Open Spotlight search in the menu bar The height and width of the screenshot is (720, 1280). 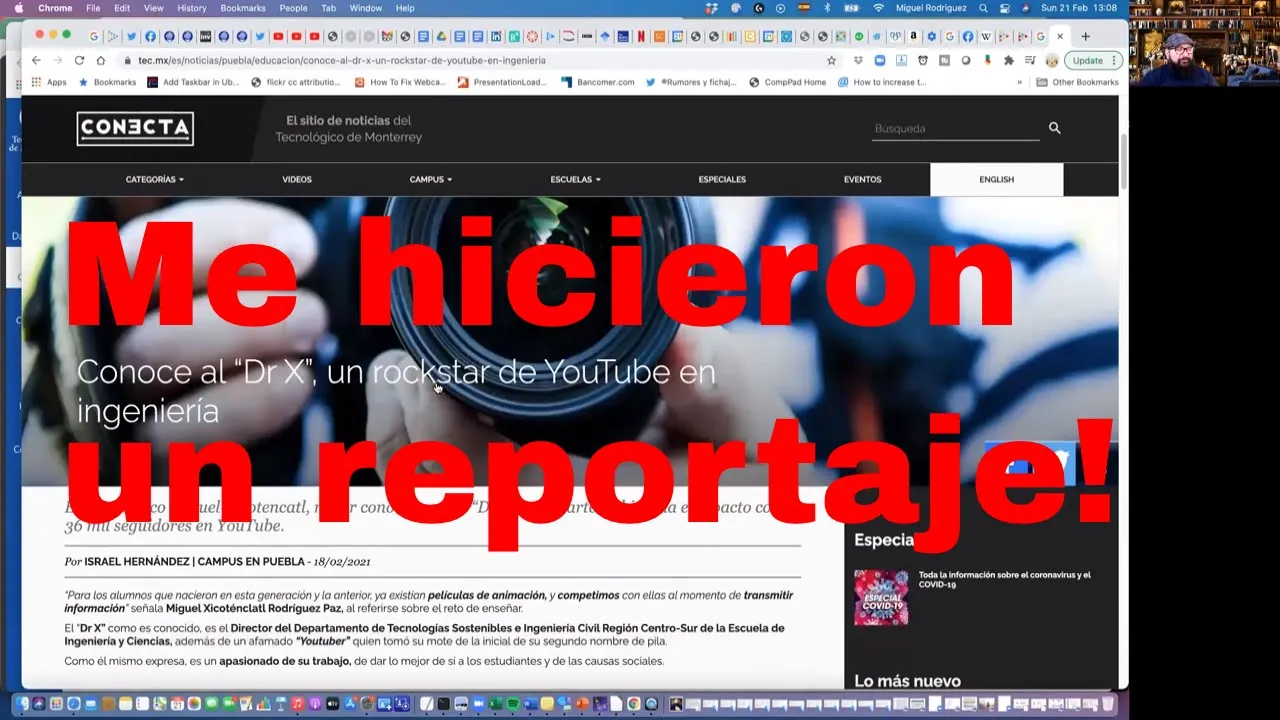coord(983,8)
